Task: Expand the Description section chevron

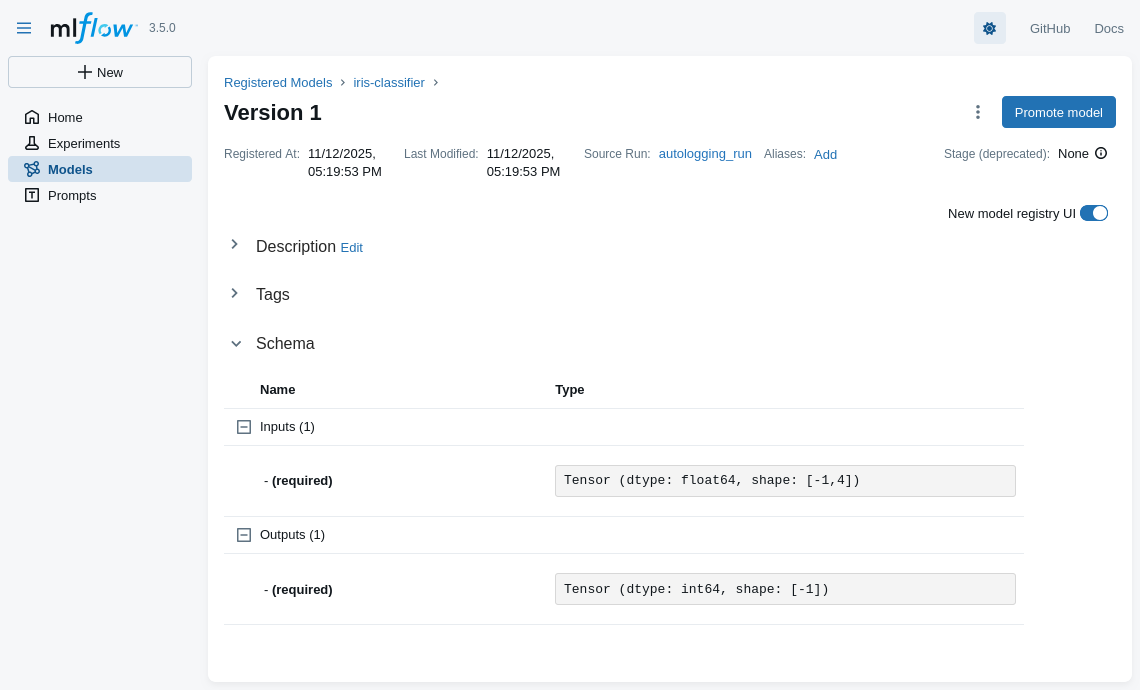Action: tap(235, 244)
